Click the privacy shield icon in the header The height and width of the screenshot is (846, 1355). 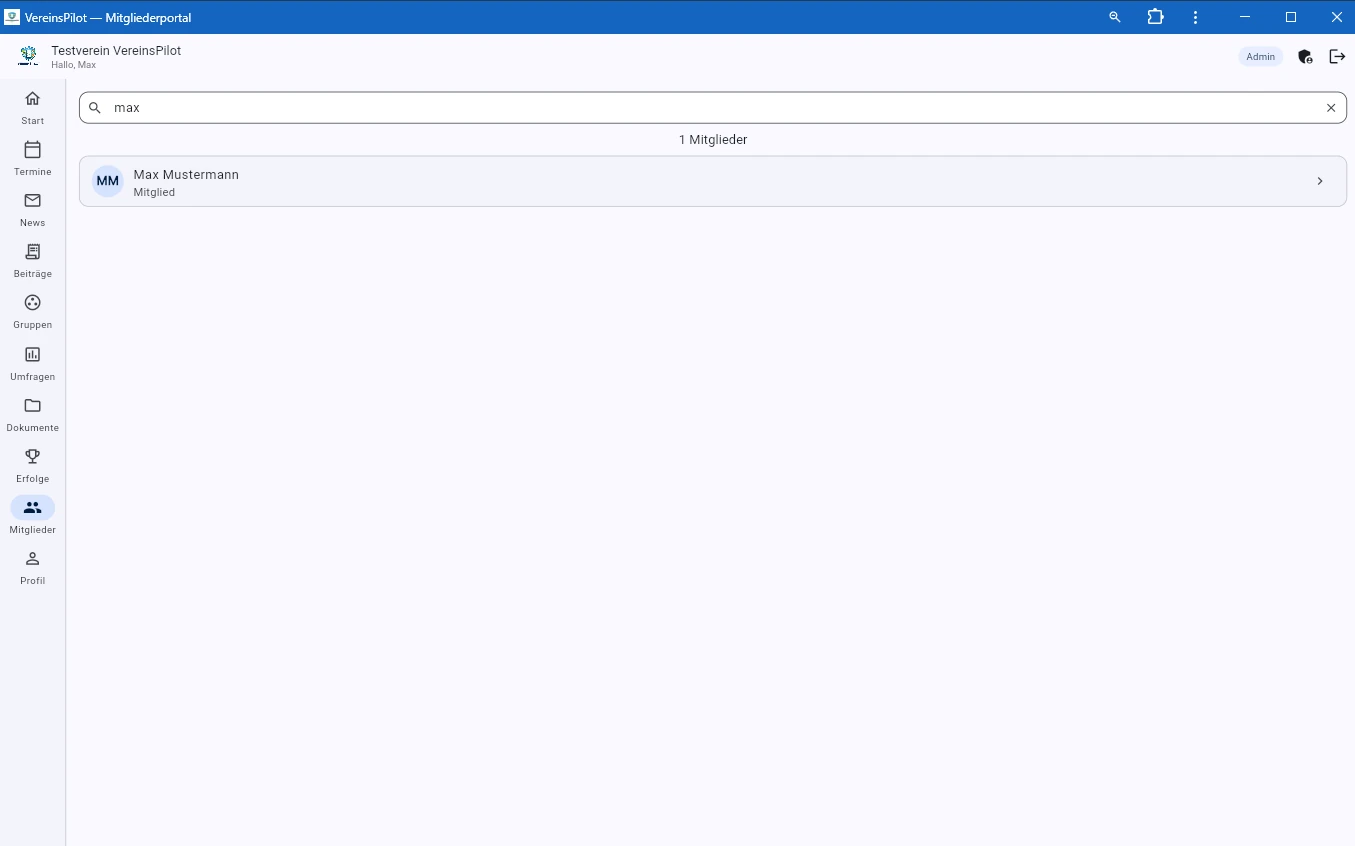click(x=1305, y=57)
